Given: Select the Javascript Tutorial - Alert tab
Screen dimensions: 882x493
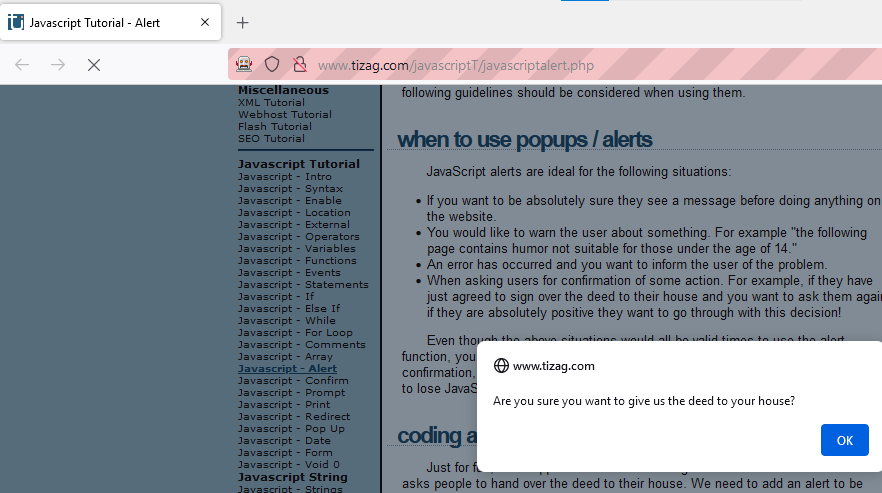Looking at the screenshot, I should coord(111,23).
